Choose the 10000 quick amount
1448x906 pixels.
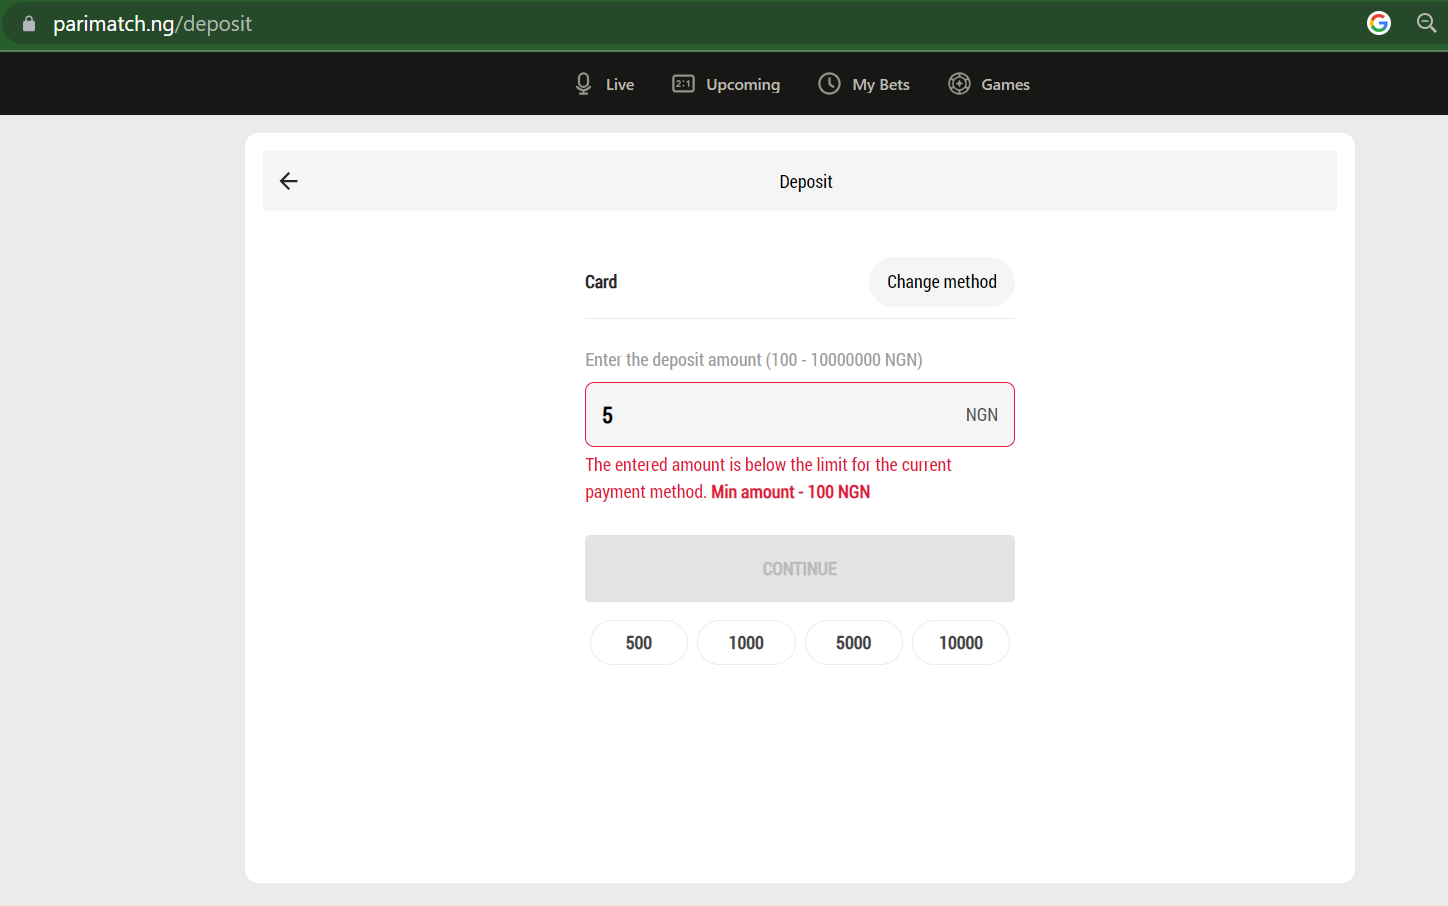click(x=961, y=643)
